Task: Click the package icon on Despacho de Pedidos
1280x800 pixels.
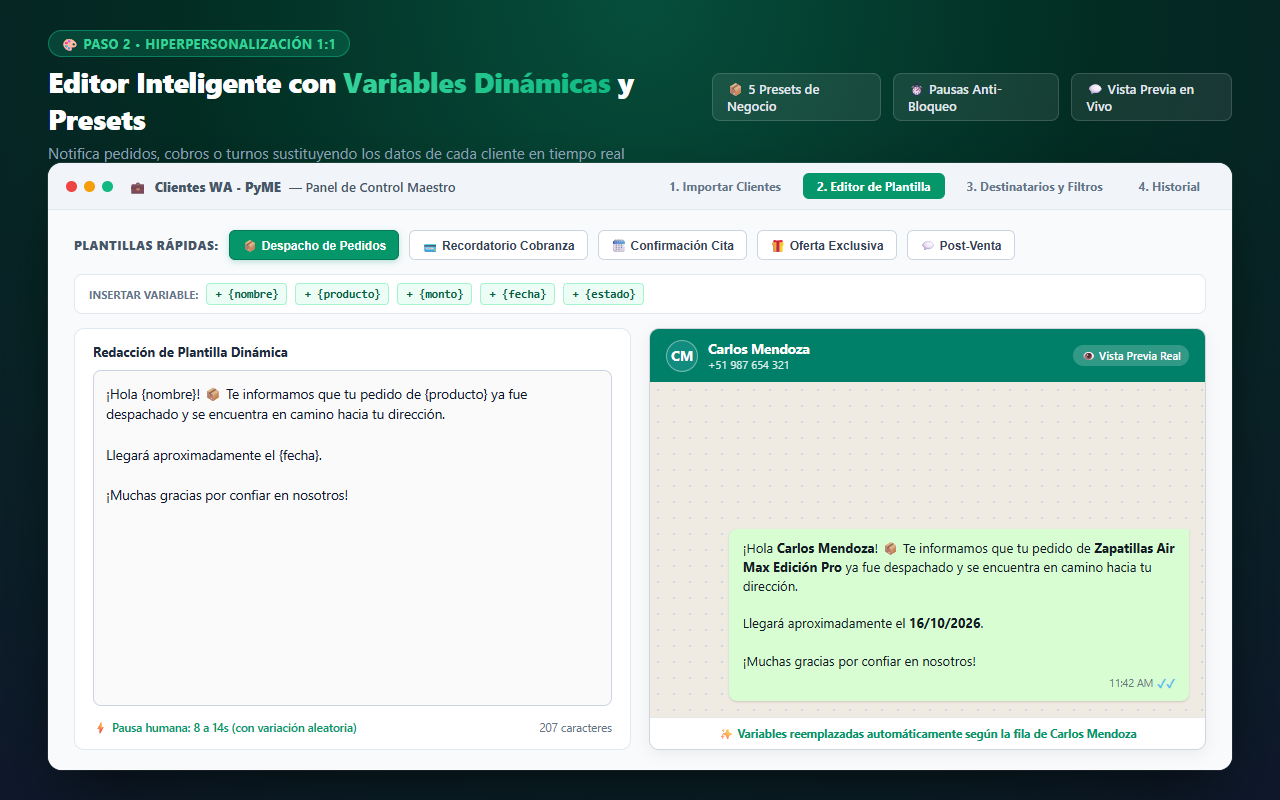Action: pos(250,246)
